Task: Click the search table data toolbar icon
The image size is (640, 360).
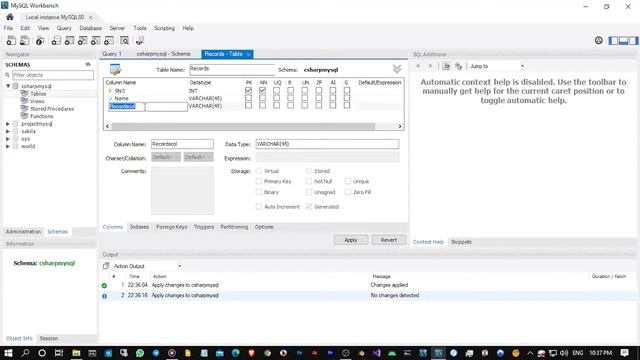Action: pyautogui.click(x=124, y=40)
